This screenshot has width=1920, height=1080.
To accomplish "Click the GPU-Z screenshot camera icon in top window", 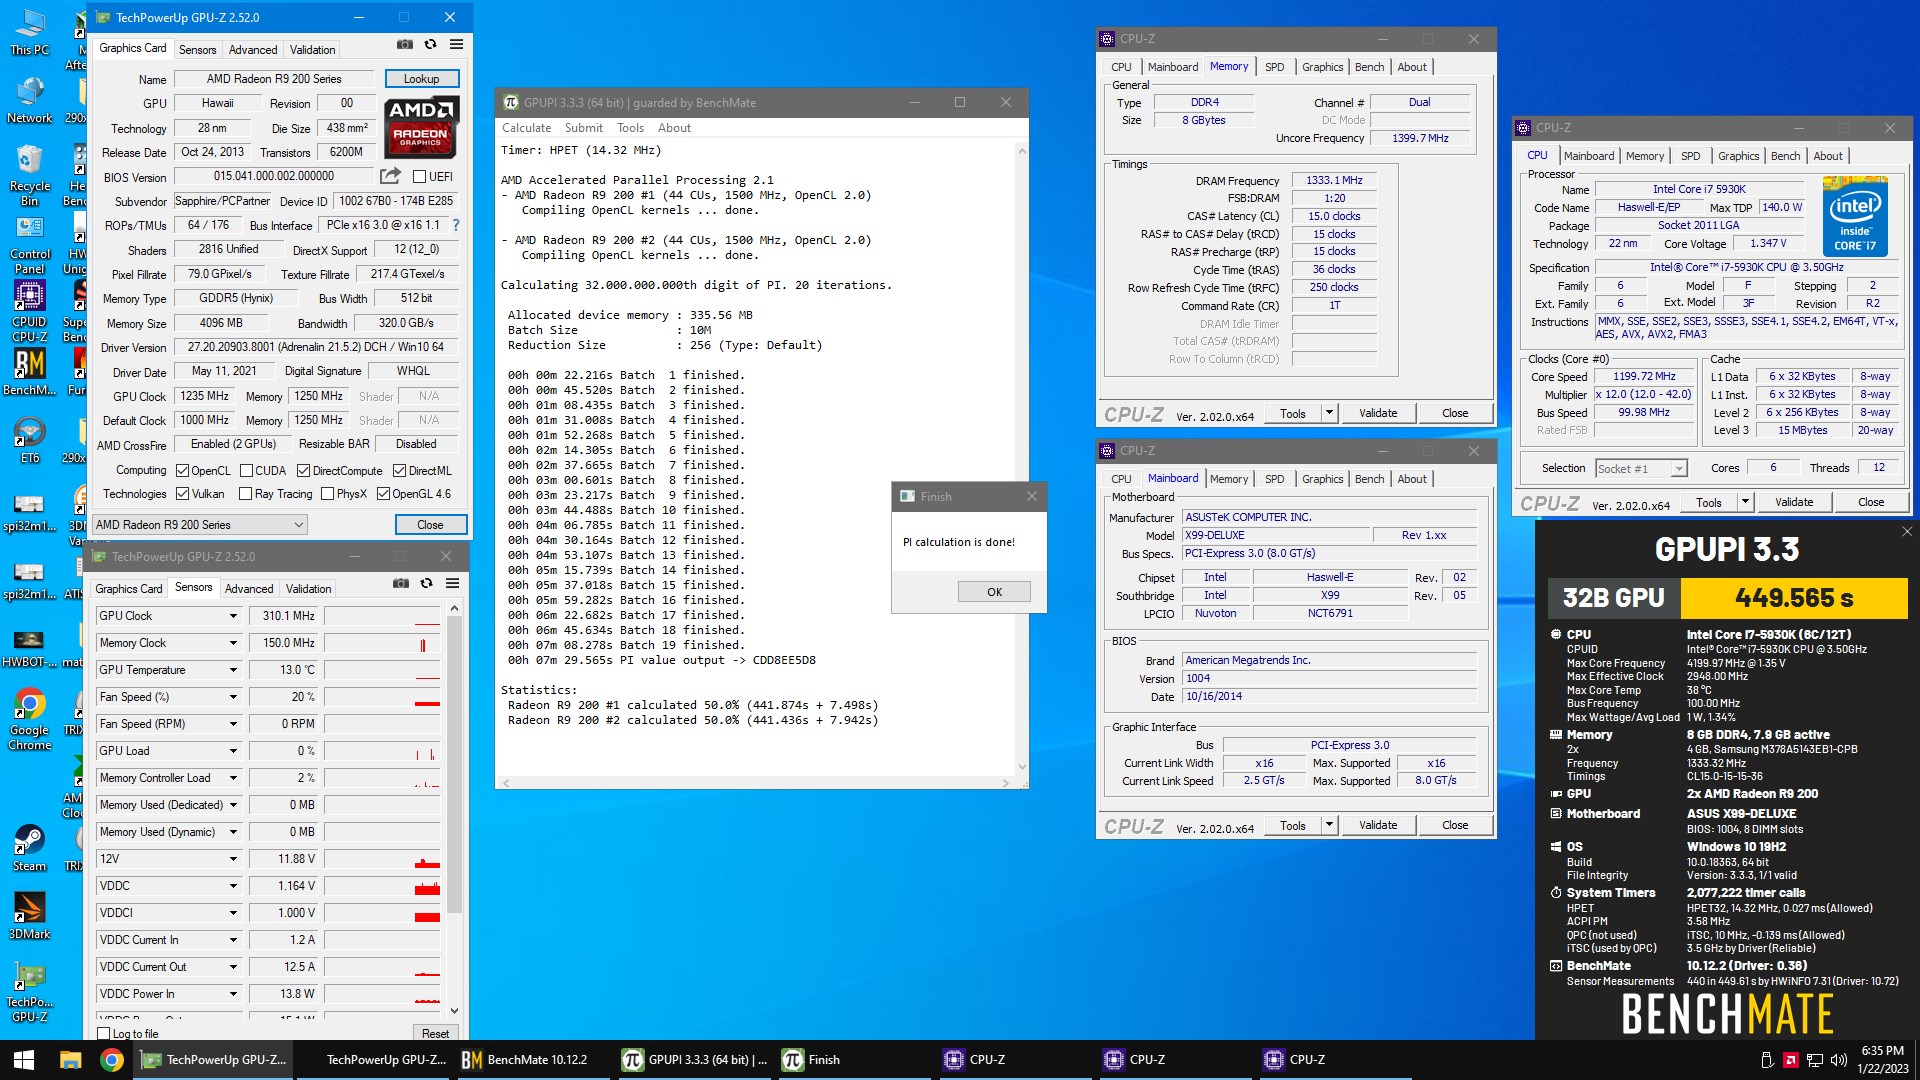I will (404, 45).
